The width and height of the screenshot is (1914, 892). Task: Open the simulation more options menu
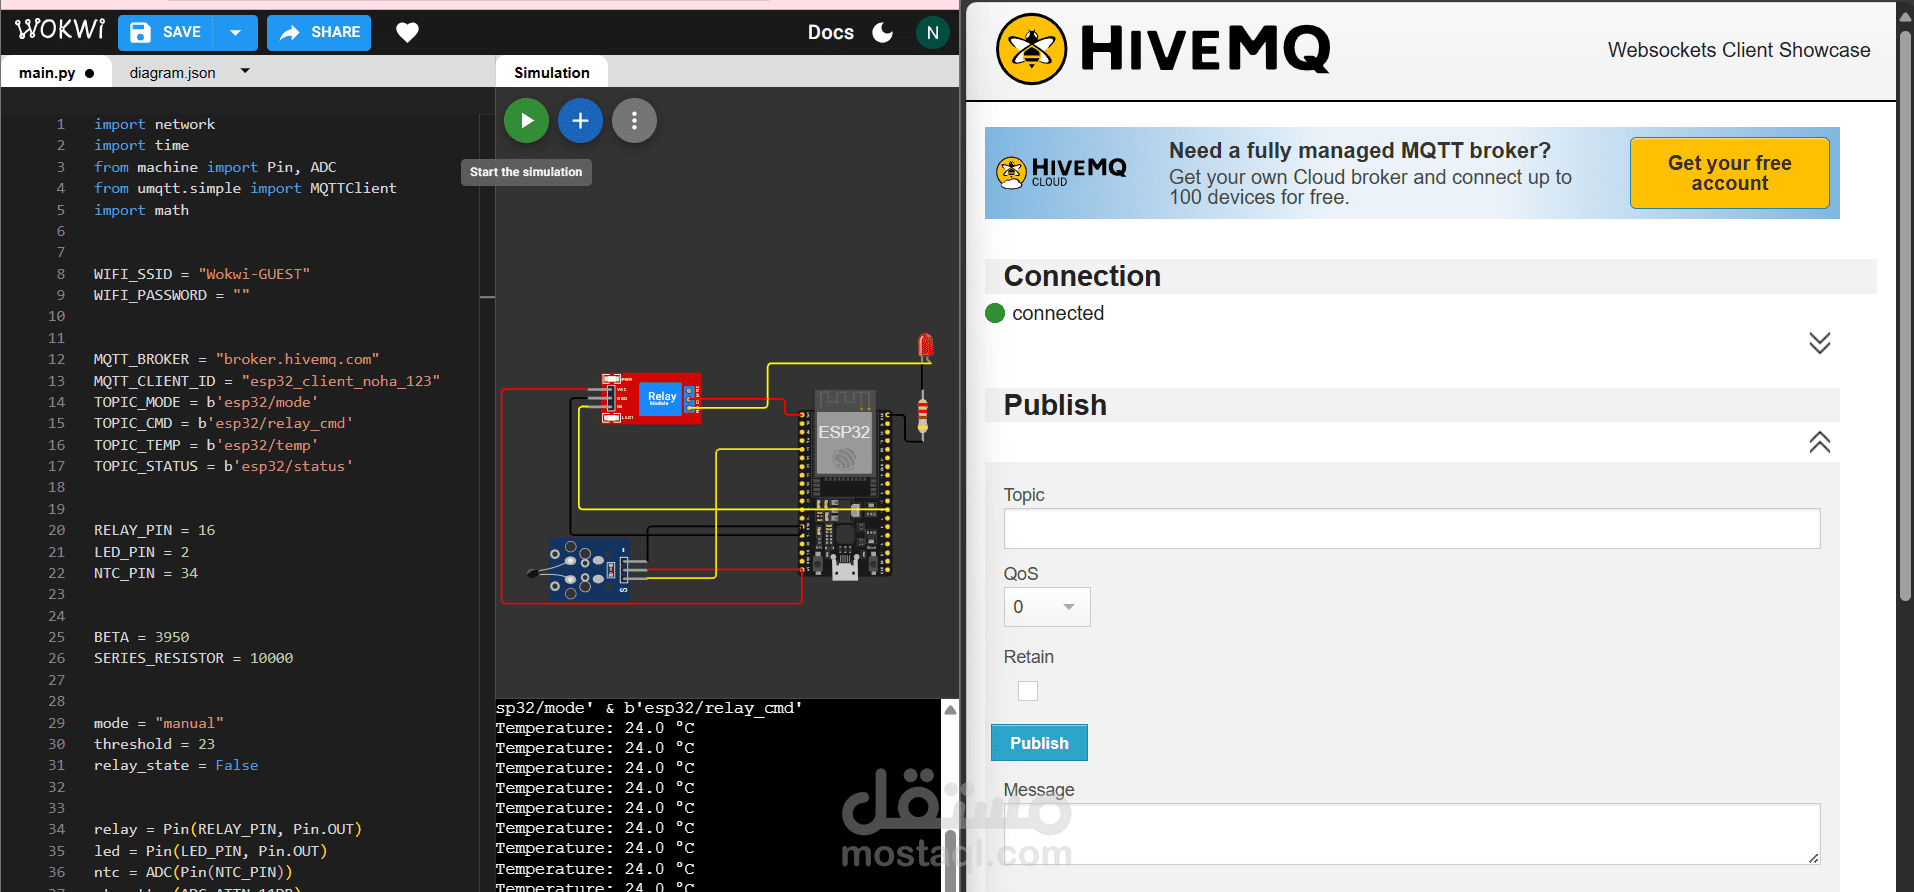point(634,121)
